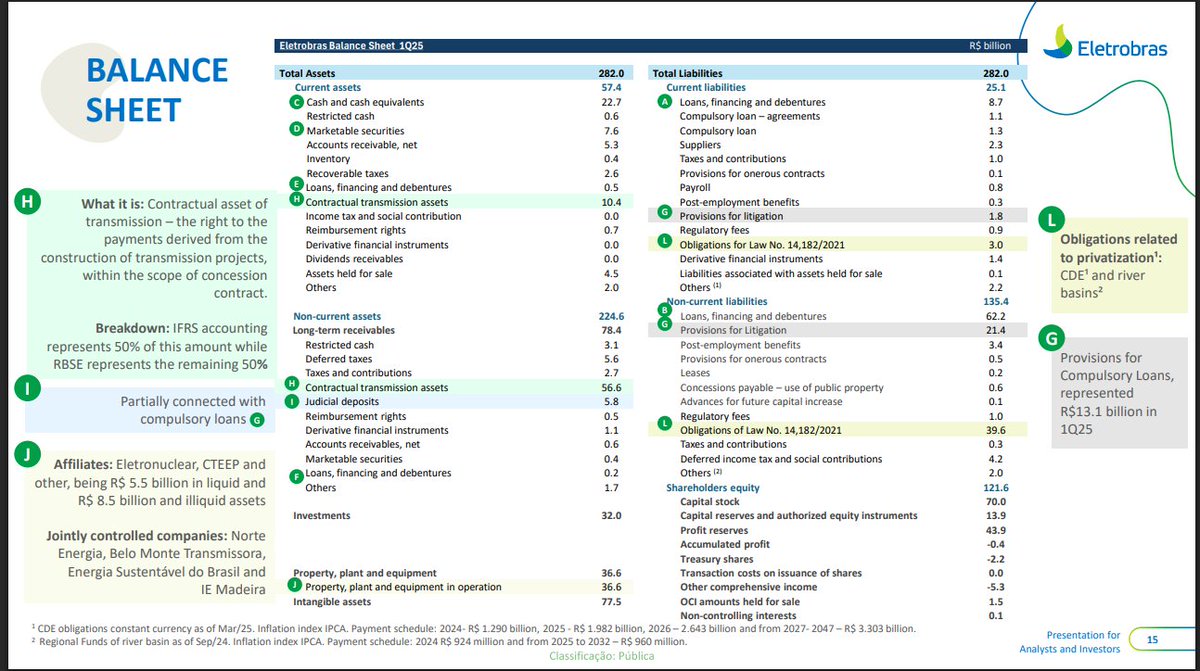Screen dimensions: 1200x671
Task: Click the B badge beside non-current liabilities Loans, financing and debentures
Action: (x=667, y=310)
